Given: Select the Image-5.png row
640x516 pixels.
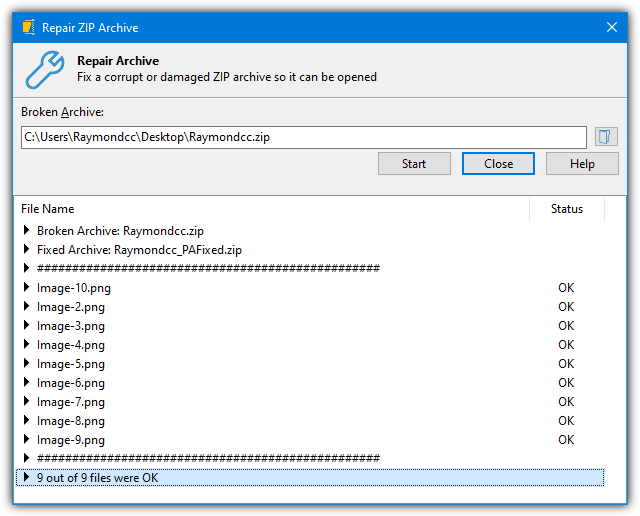Looking at the screenshot, I should (x=70, y=364).
